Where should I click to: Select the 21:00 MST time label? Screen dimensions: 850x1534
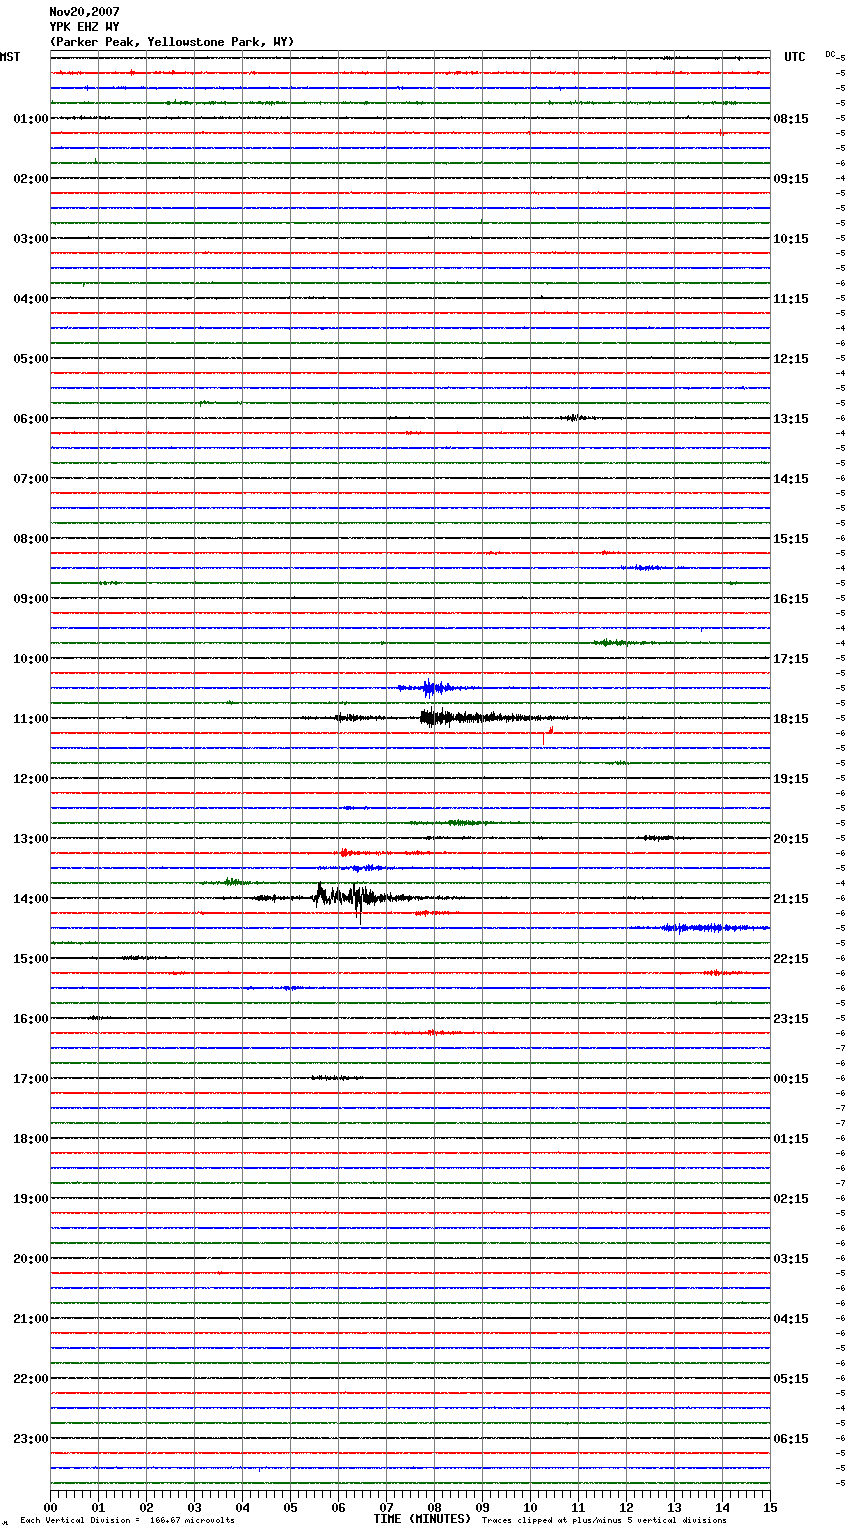pos(30,1319)
